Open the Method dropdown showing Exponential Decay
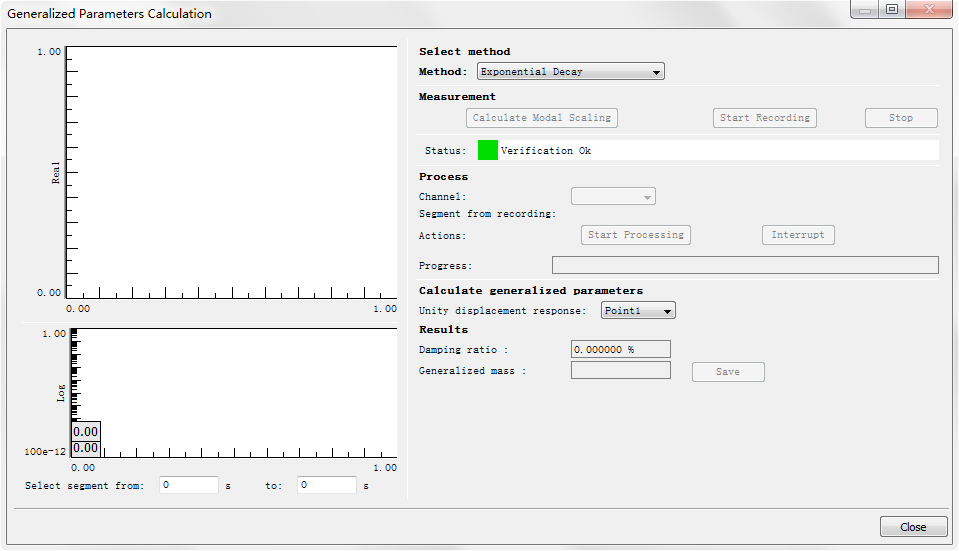 coord(570,72)
